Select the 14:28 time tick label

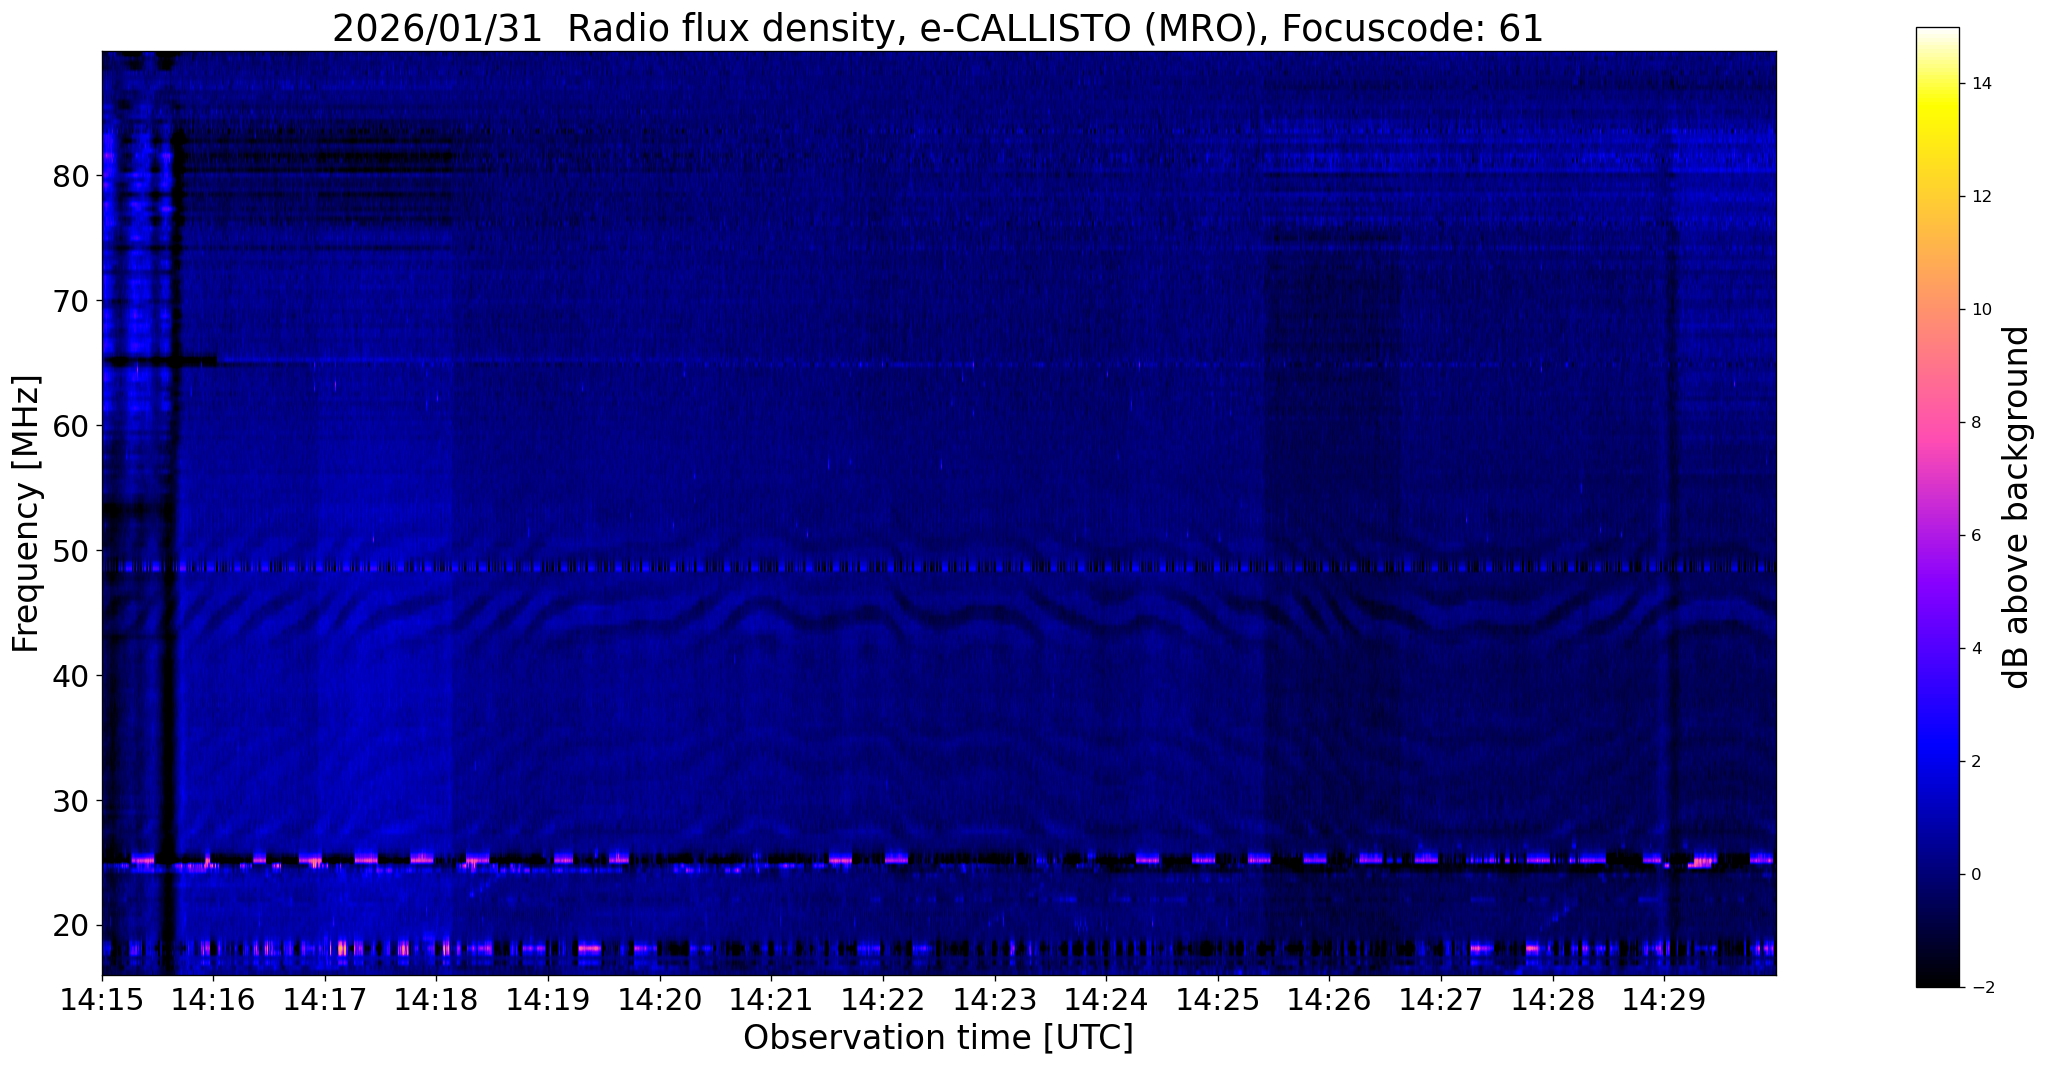coord(1552,999)
